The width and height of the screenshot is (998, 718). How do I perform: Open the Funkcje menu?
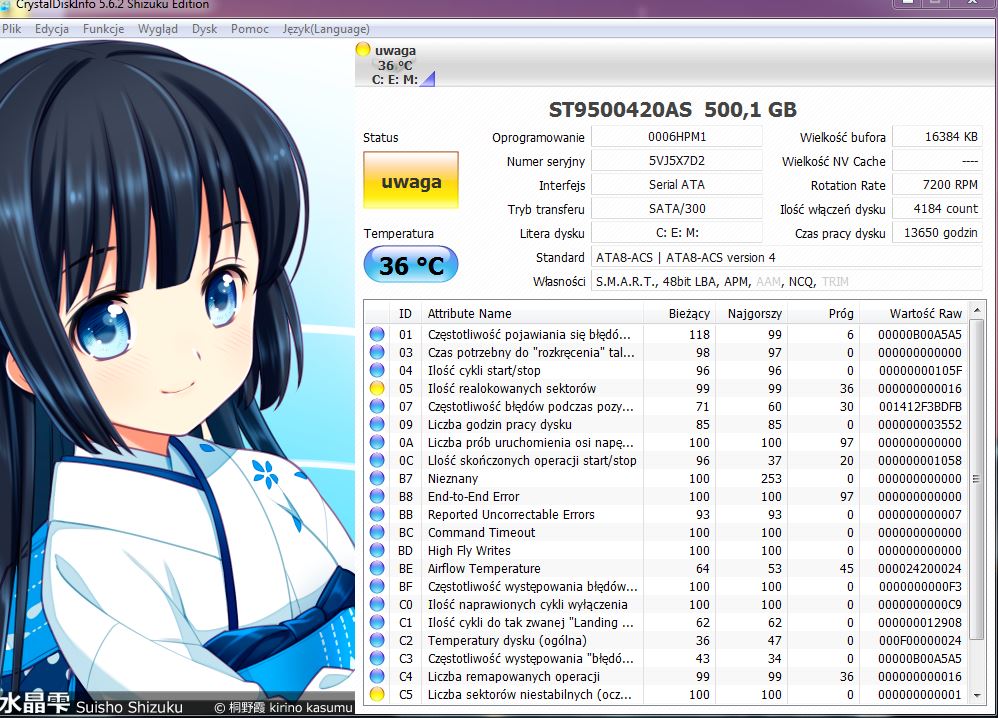103,29
